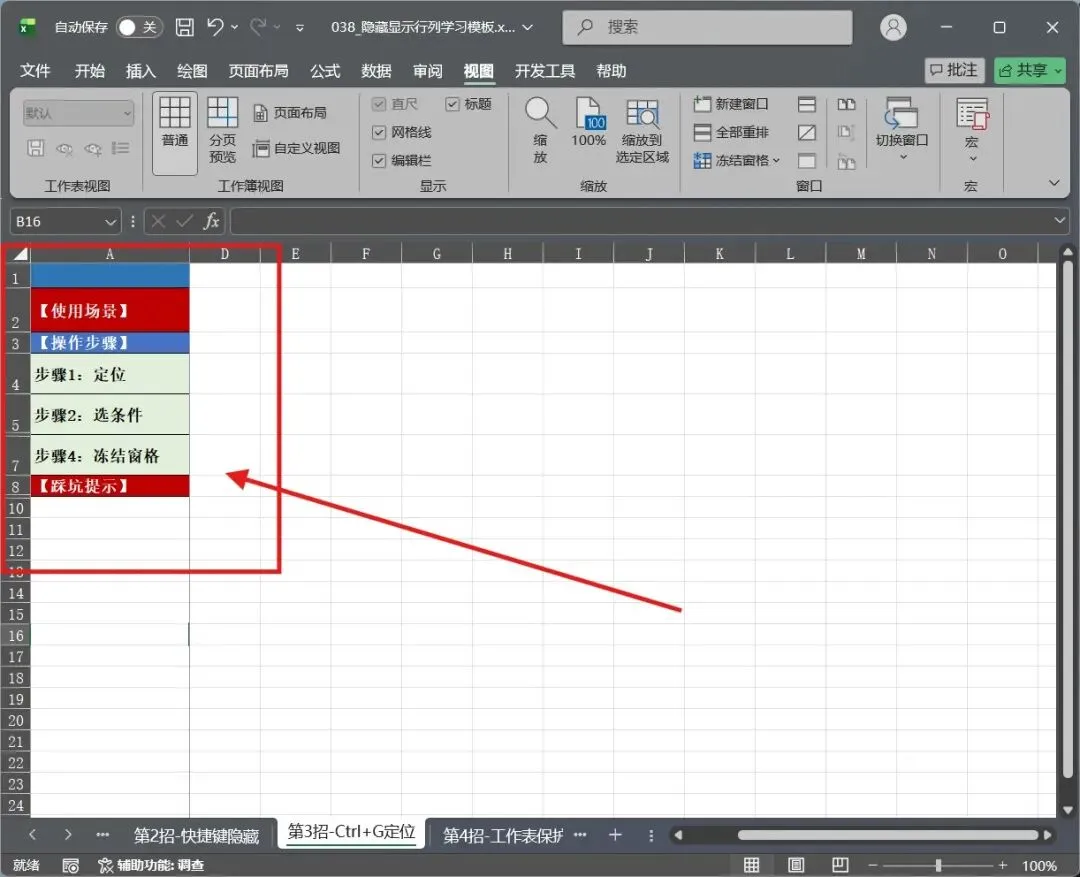
Task: Switch to sheet 第2招-快捷键隐藏
Action: coord(196,836)
